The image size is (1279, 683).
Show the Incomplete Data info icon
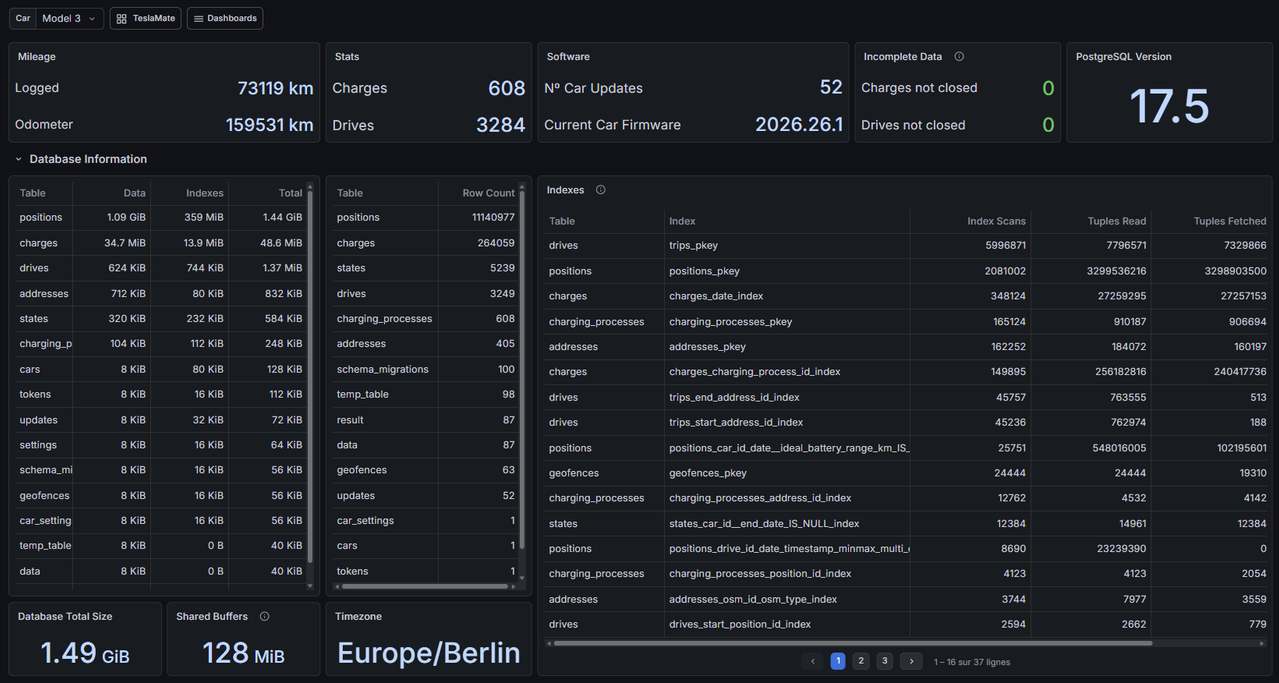959,57
